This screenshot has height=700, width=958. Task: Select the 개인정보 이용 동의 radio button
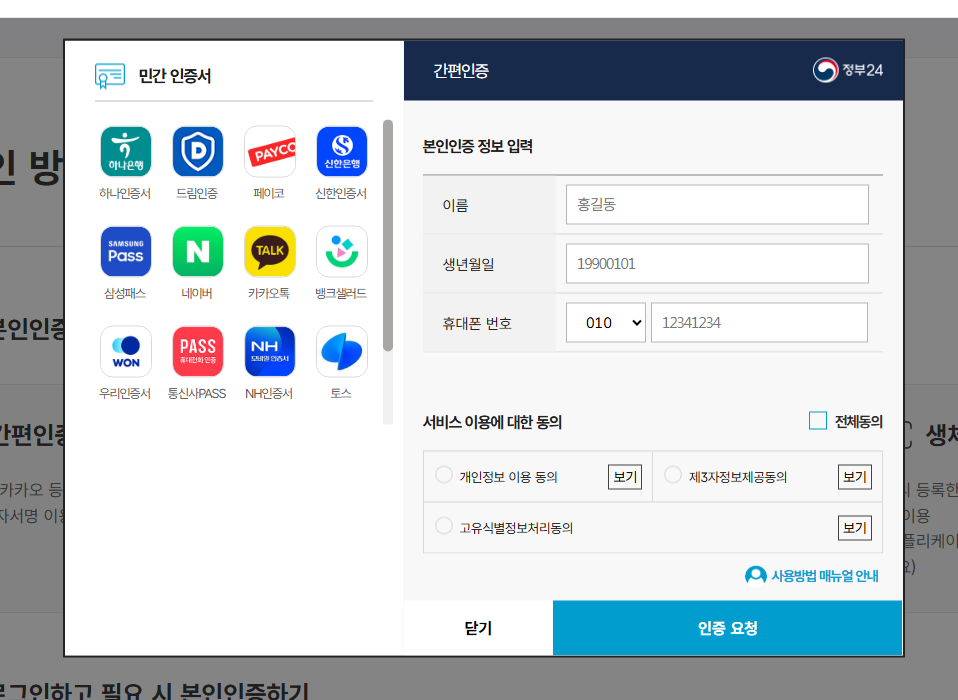pyautogui.click(x=444, y=475)
